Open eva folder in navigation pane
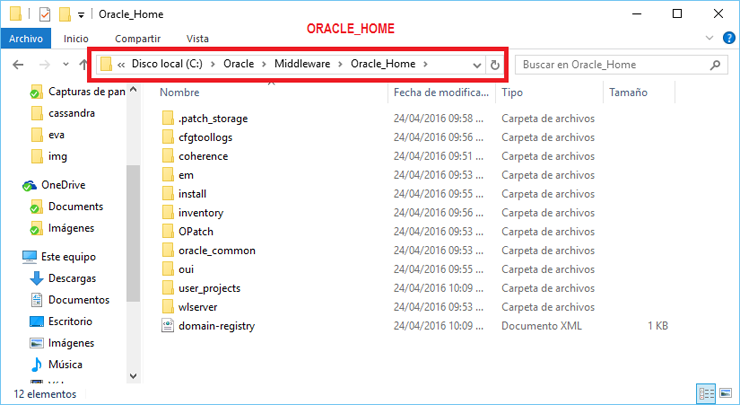 coord(56,135)
